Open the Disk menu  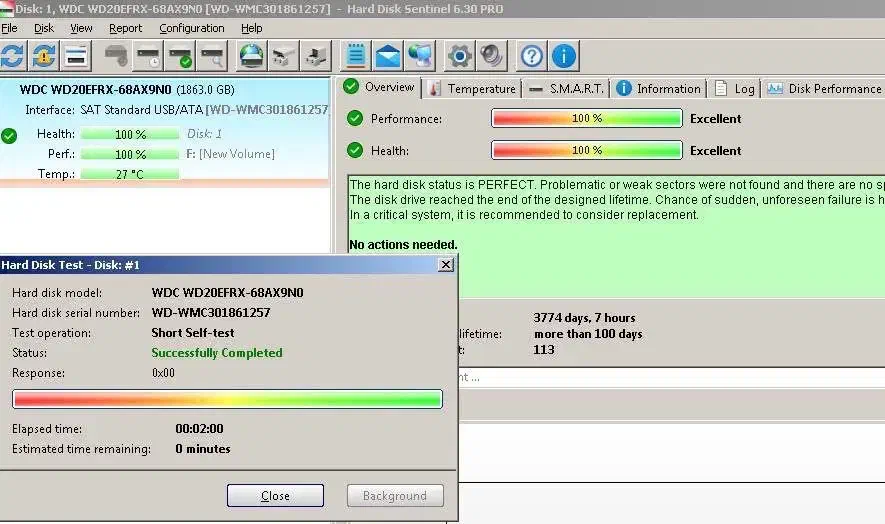(x=44, y=28)
